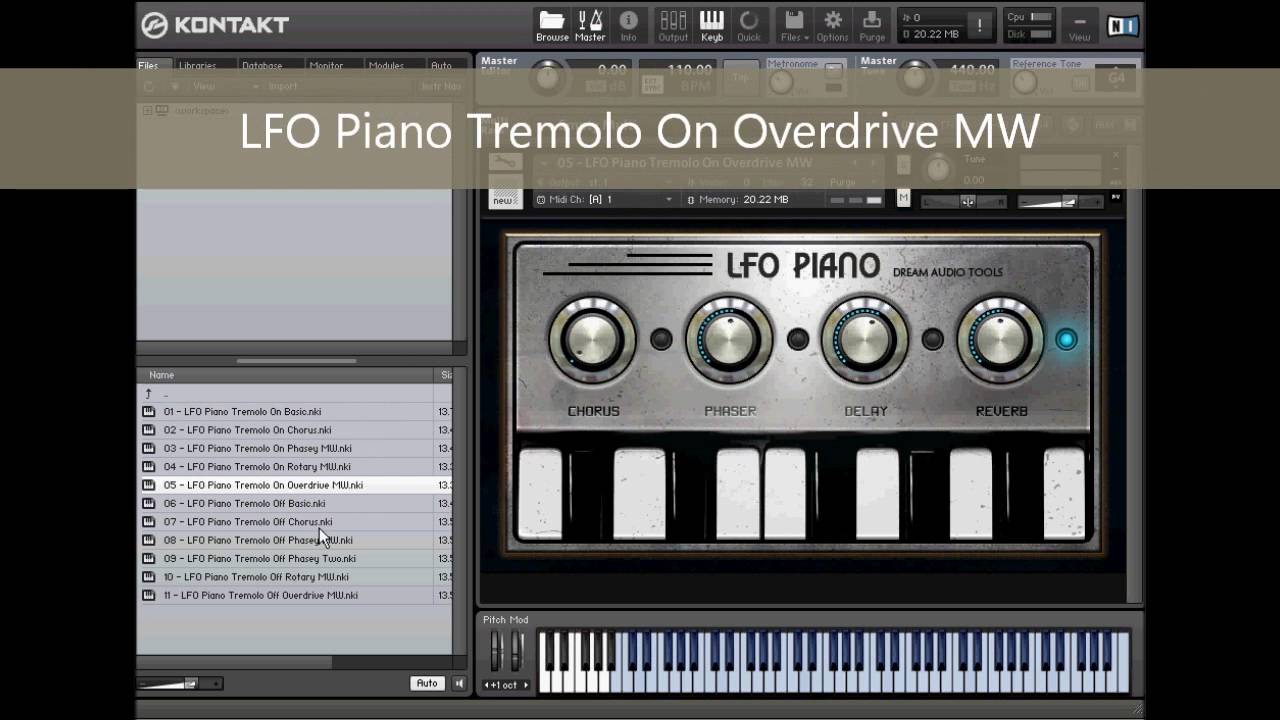Click the instrument pan L-R slider
Screen dimensions: 1280x720
tap(965, 201)
